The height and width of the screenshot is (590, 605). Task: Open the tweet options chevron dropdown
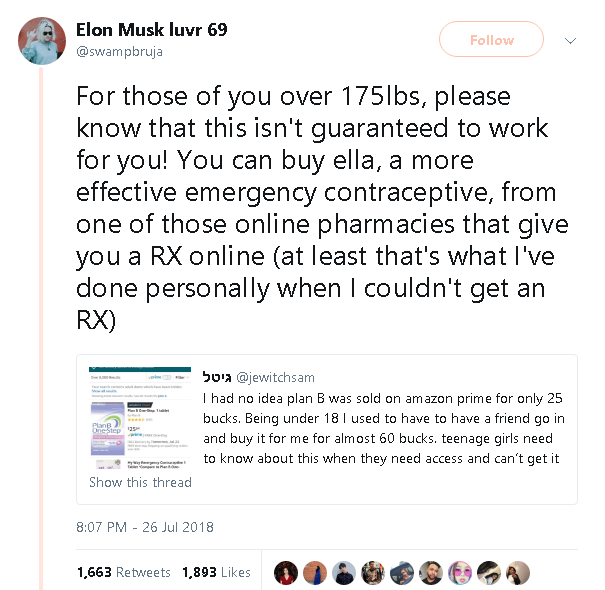pos(571,41)
